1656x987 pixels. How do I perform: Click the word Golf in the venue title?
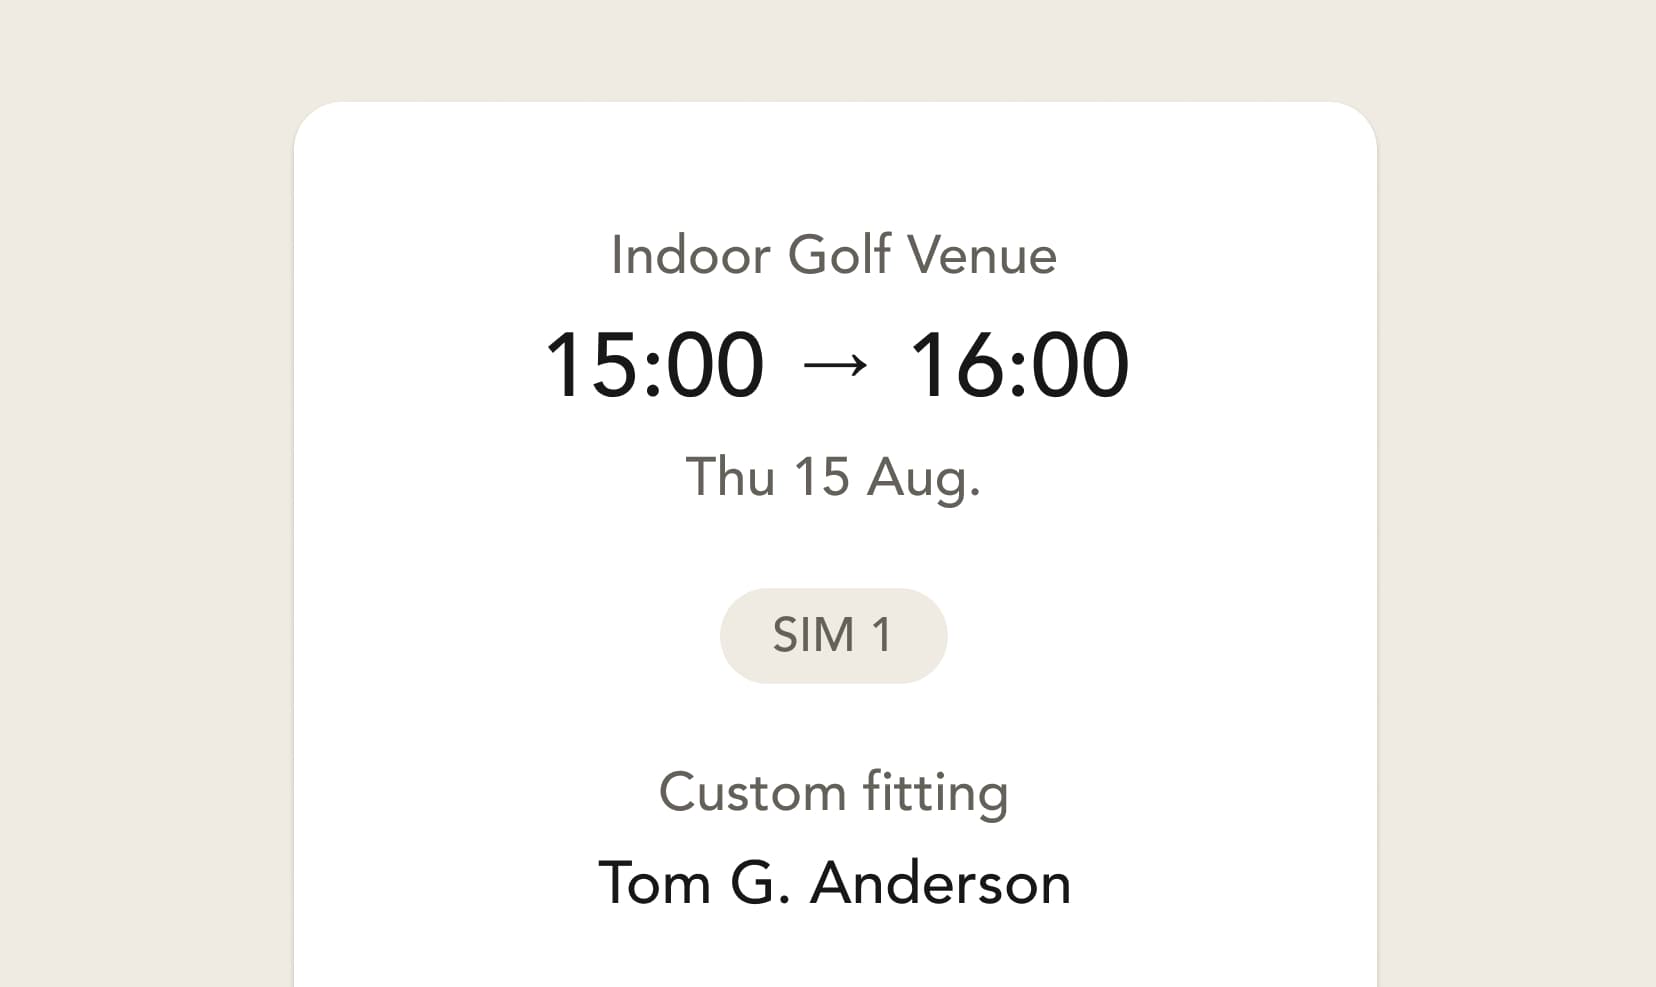pos(839,255)
